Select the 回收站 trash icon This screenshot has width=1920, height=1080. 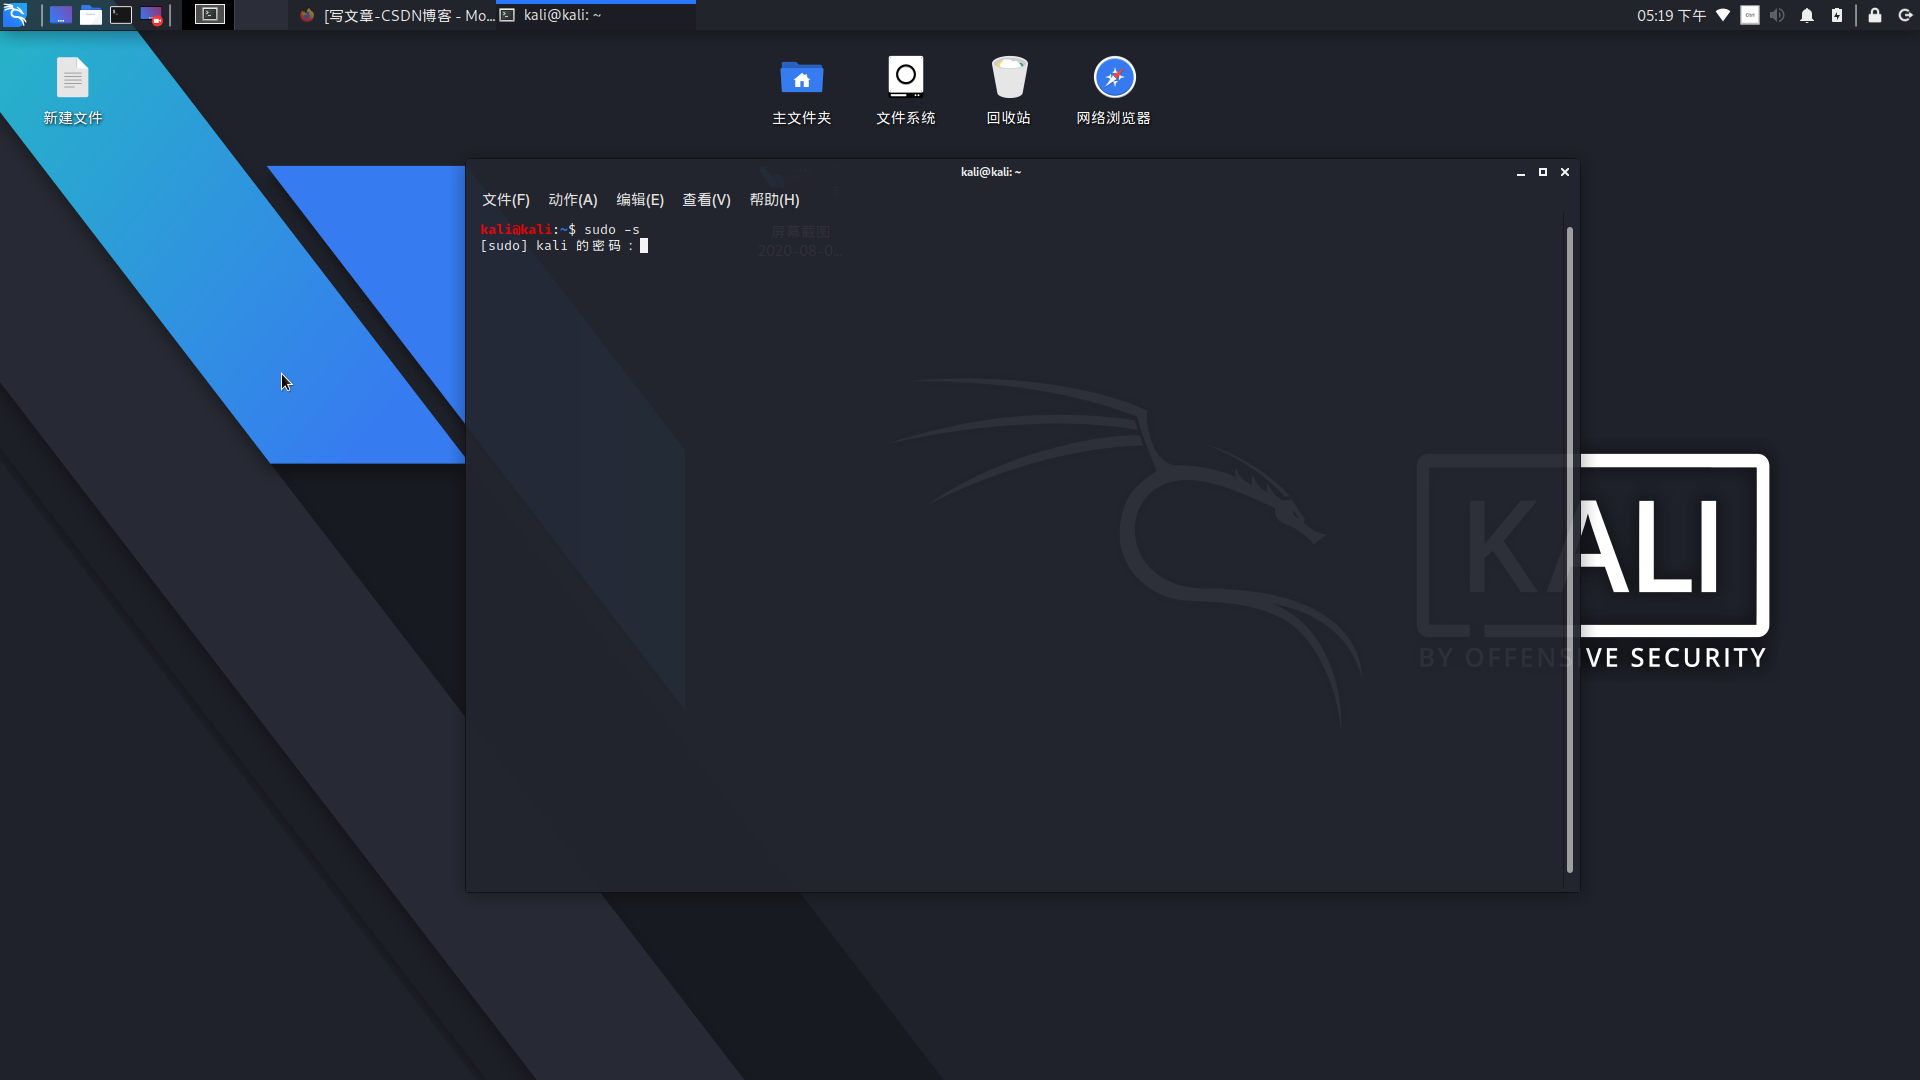[1009, 91]
